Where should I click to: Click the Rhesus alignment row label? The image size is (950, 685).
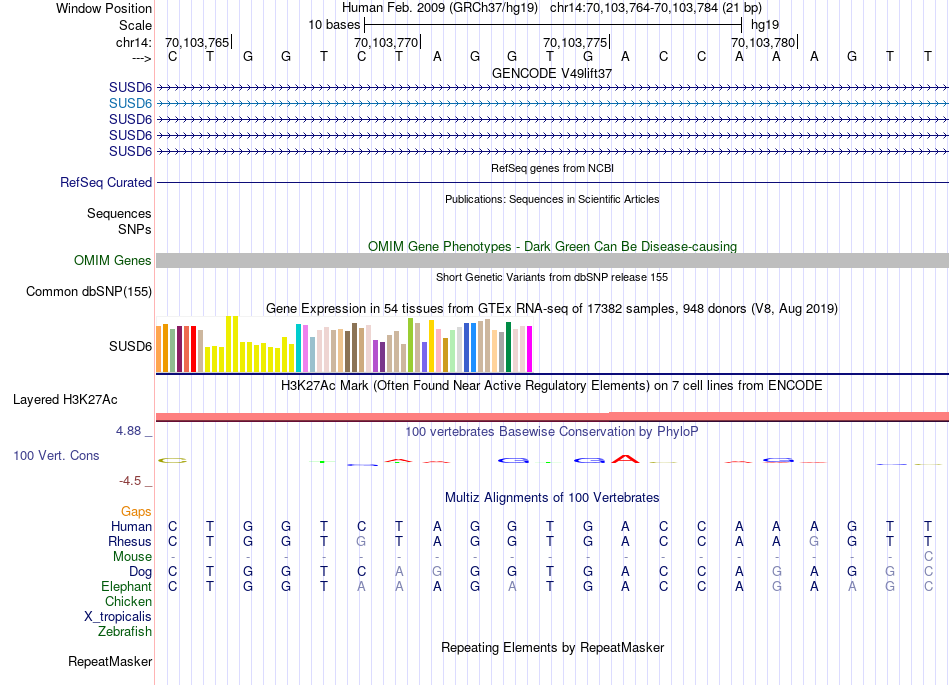[130, 542]
